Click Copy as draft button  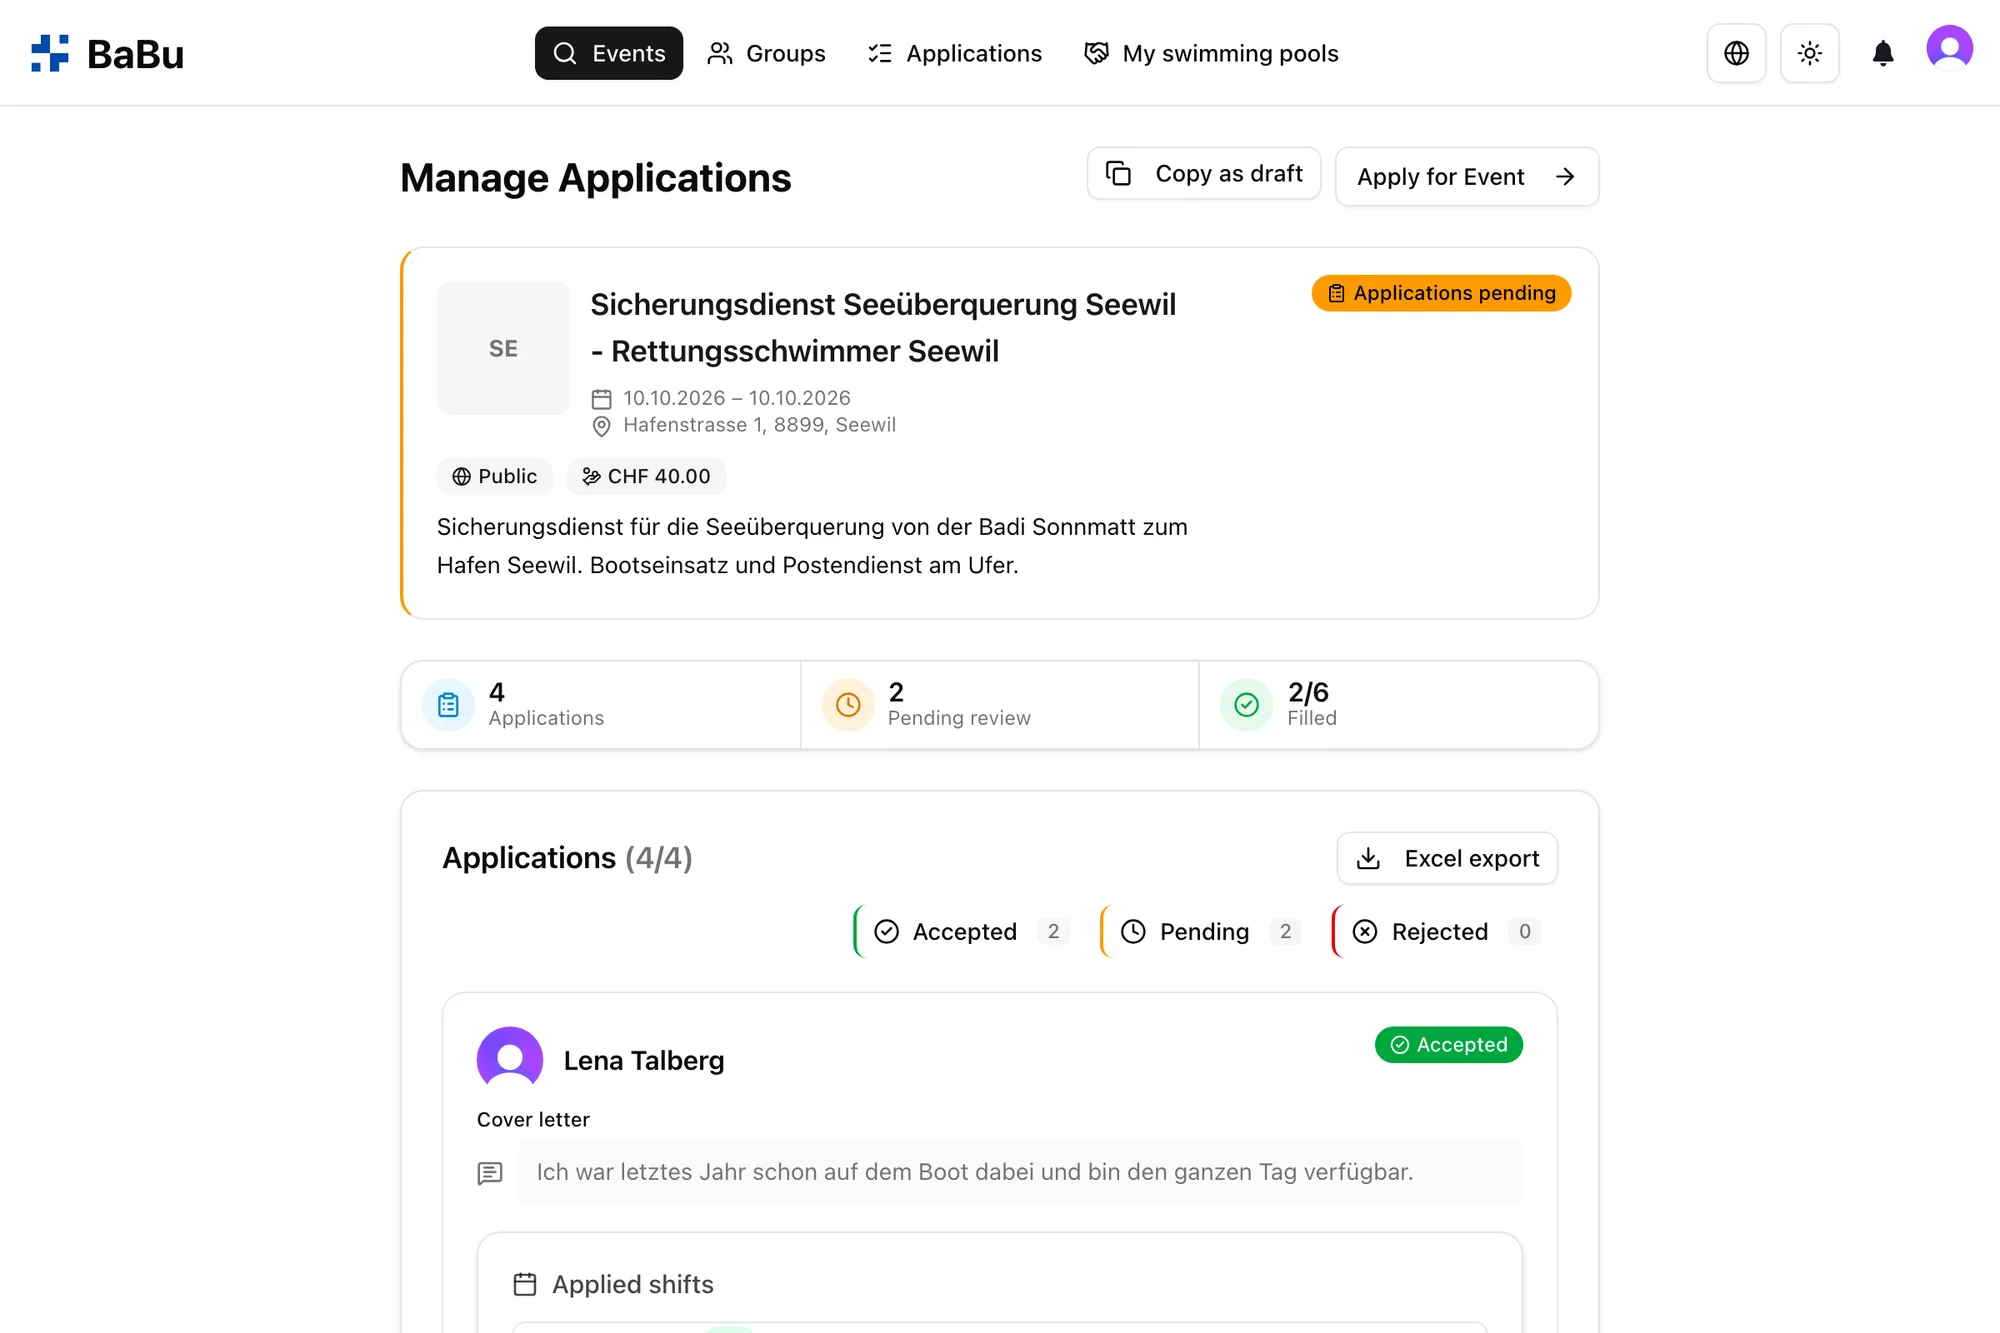(x=1204, y=174)
